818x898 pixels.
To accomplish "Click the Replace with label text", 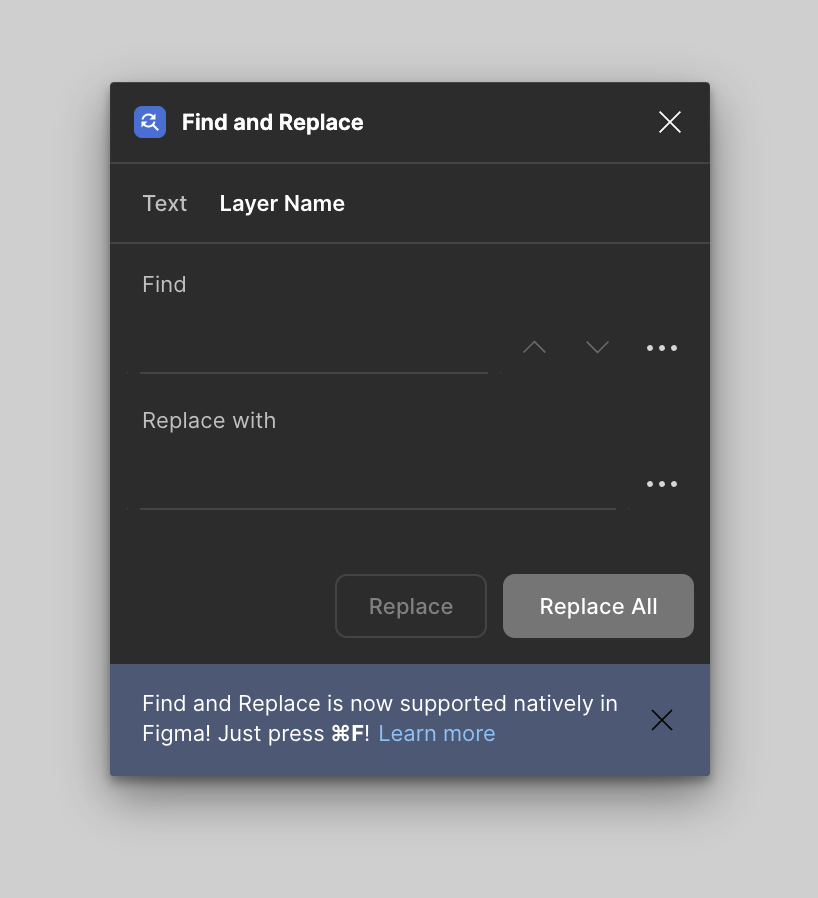I will point(209,420).
